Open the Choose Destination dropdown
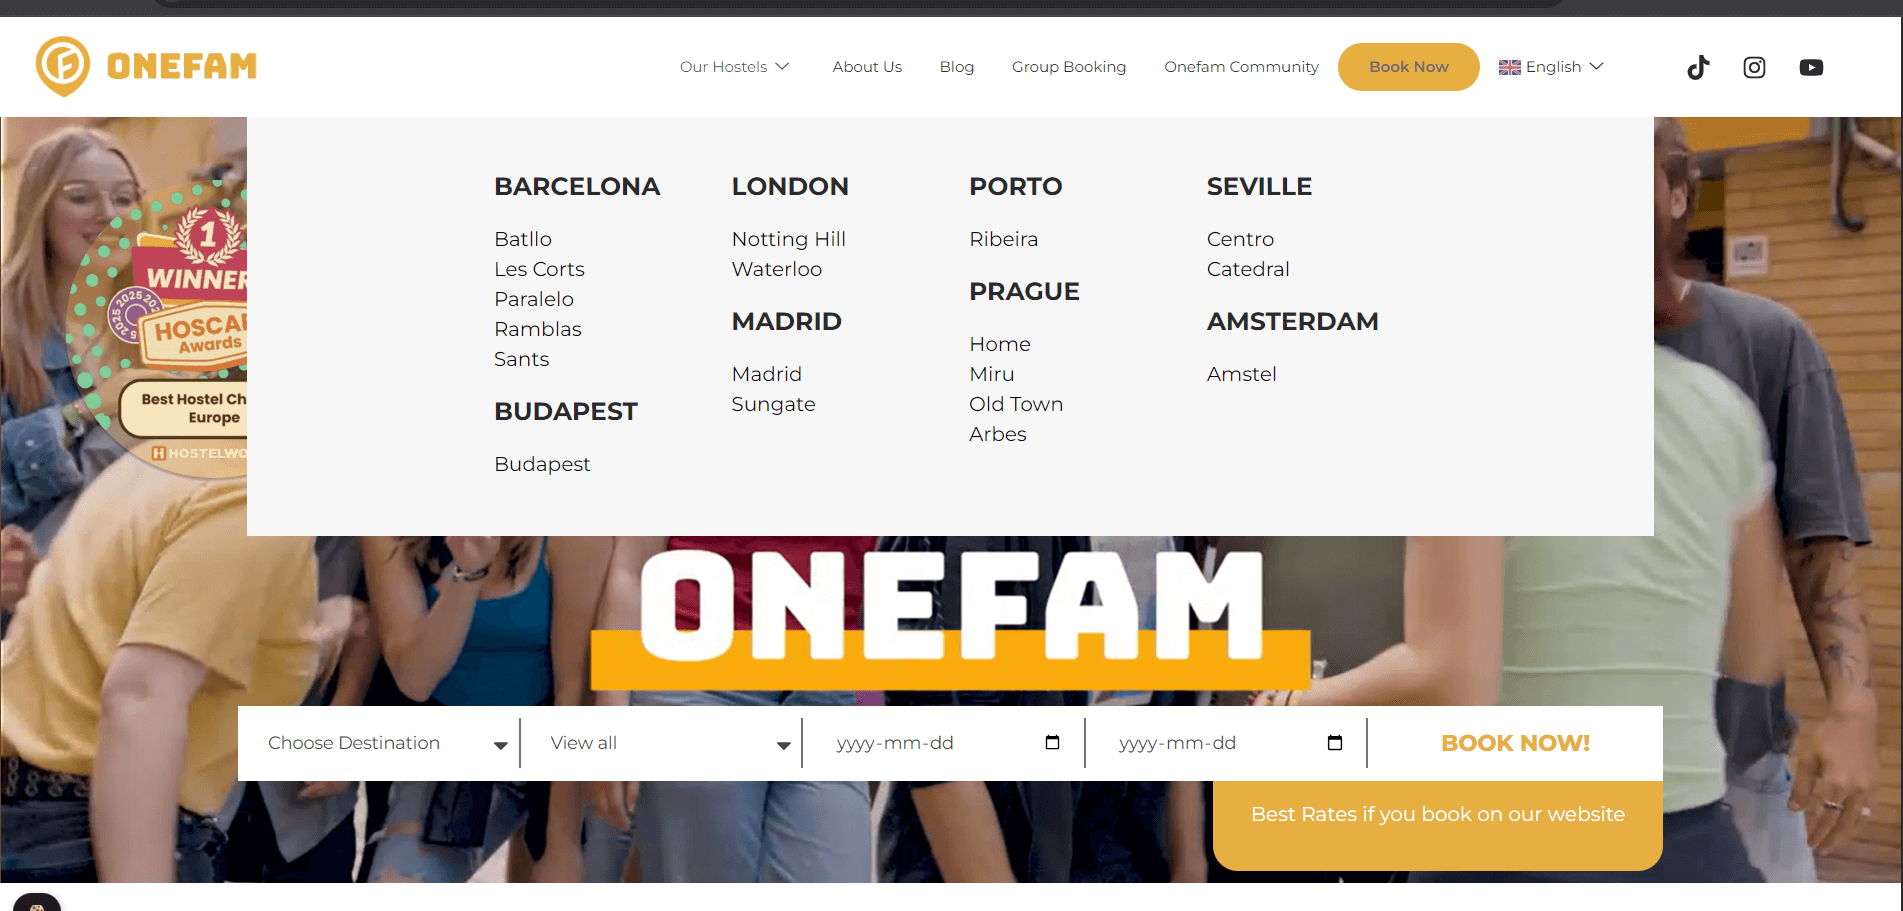 (385, 743)
